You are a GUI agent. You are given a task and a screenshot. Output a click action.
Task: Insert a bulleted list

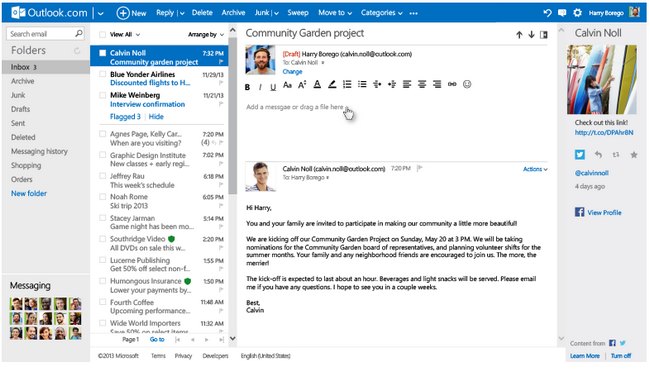point(362,85)
